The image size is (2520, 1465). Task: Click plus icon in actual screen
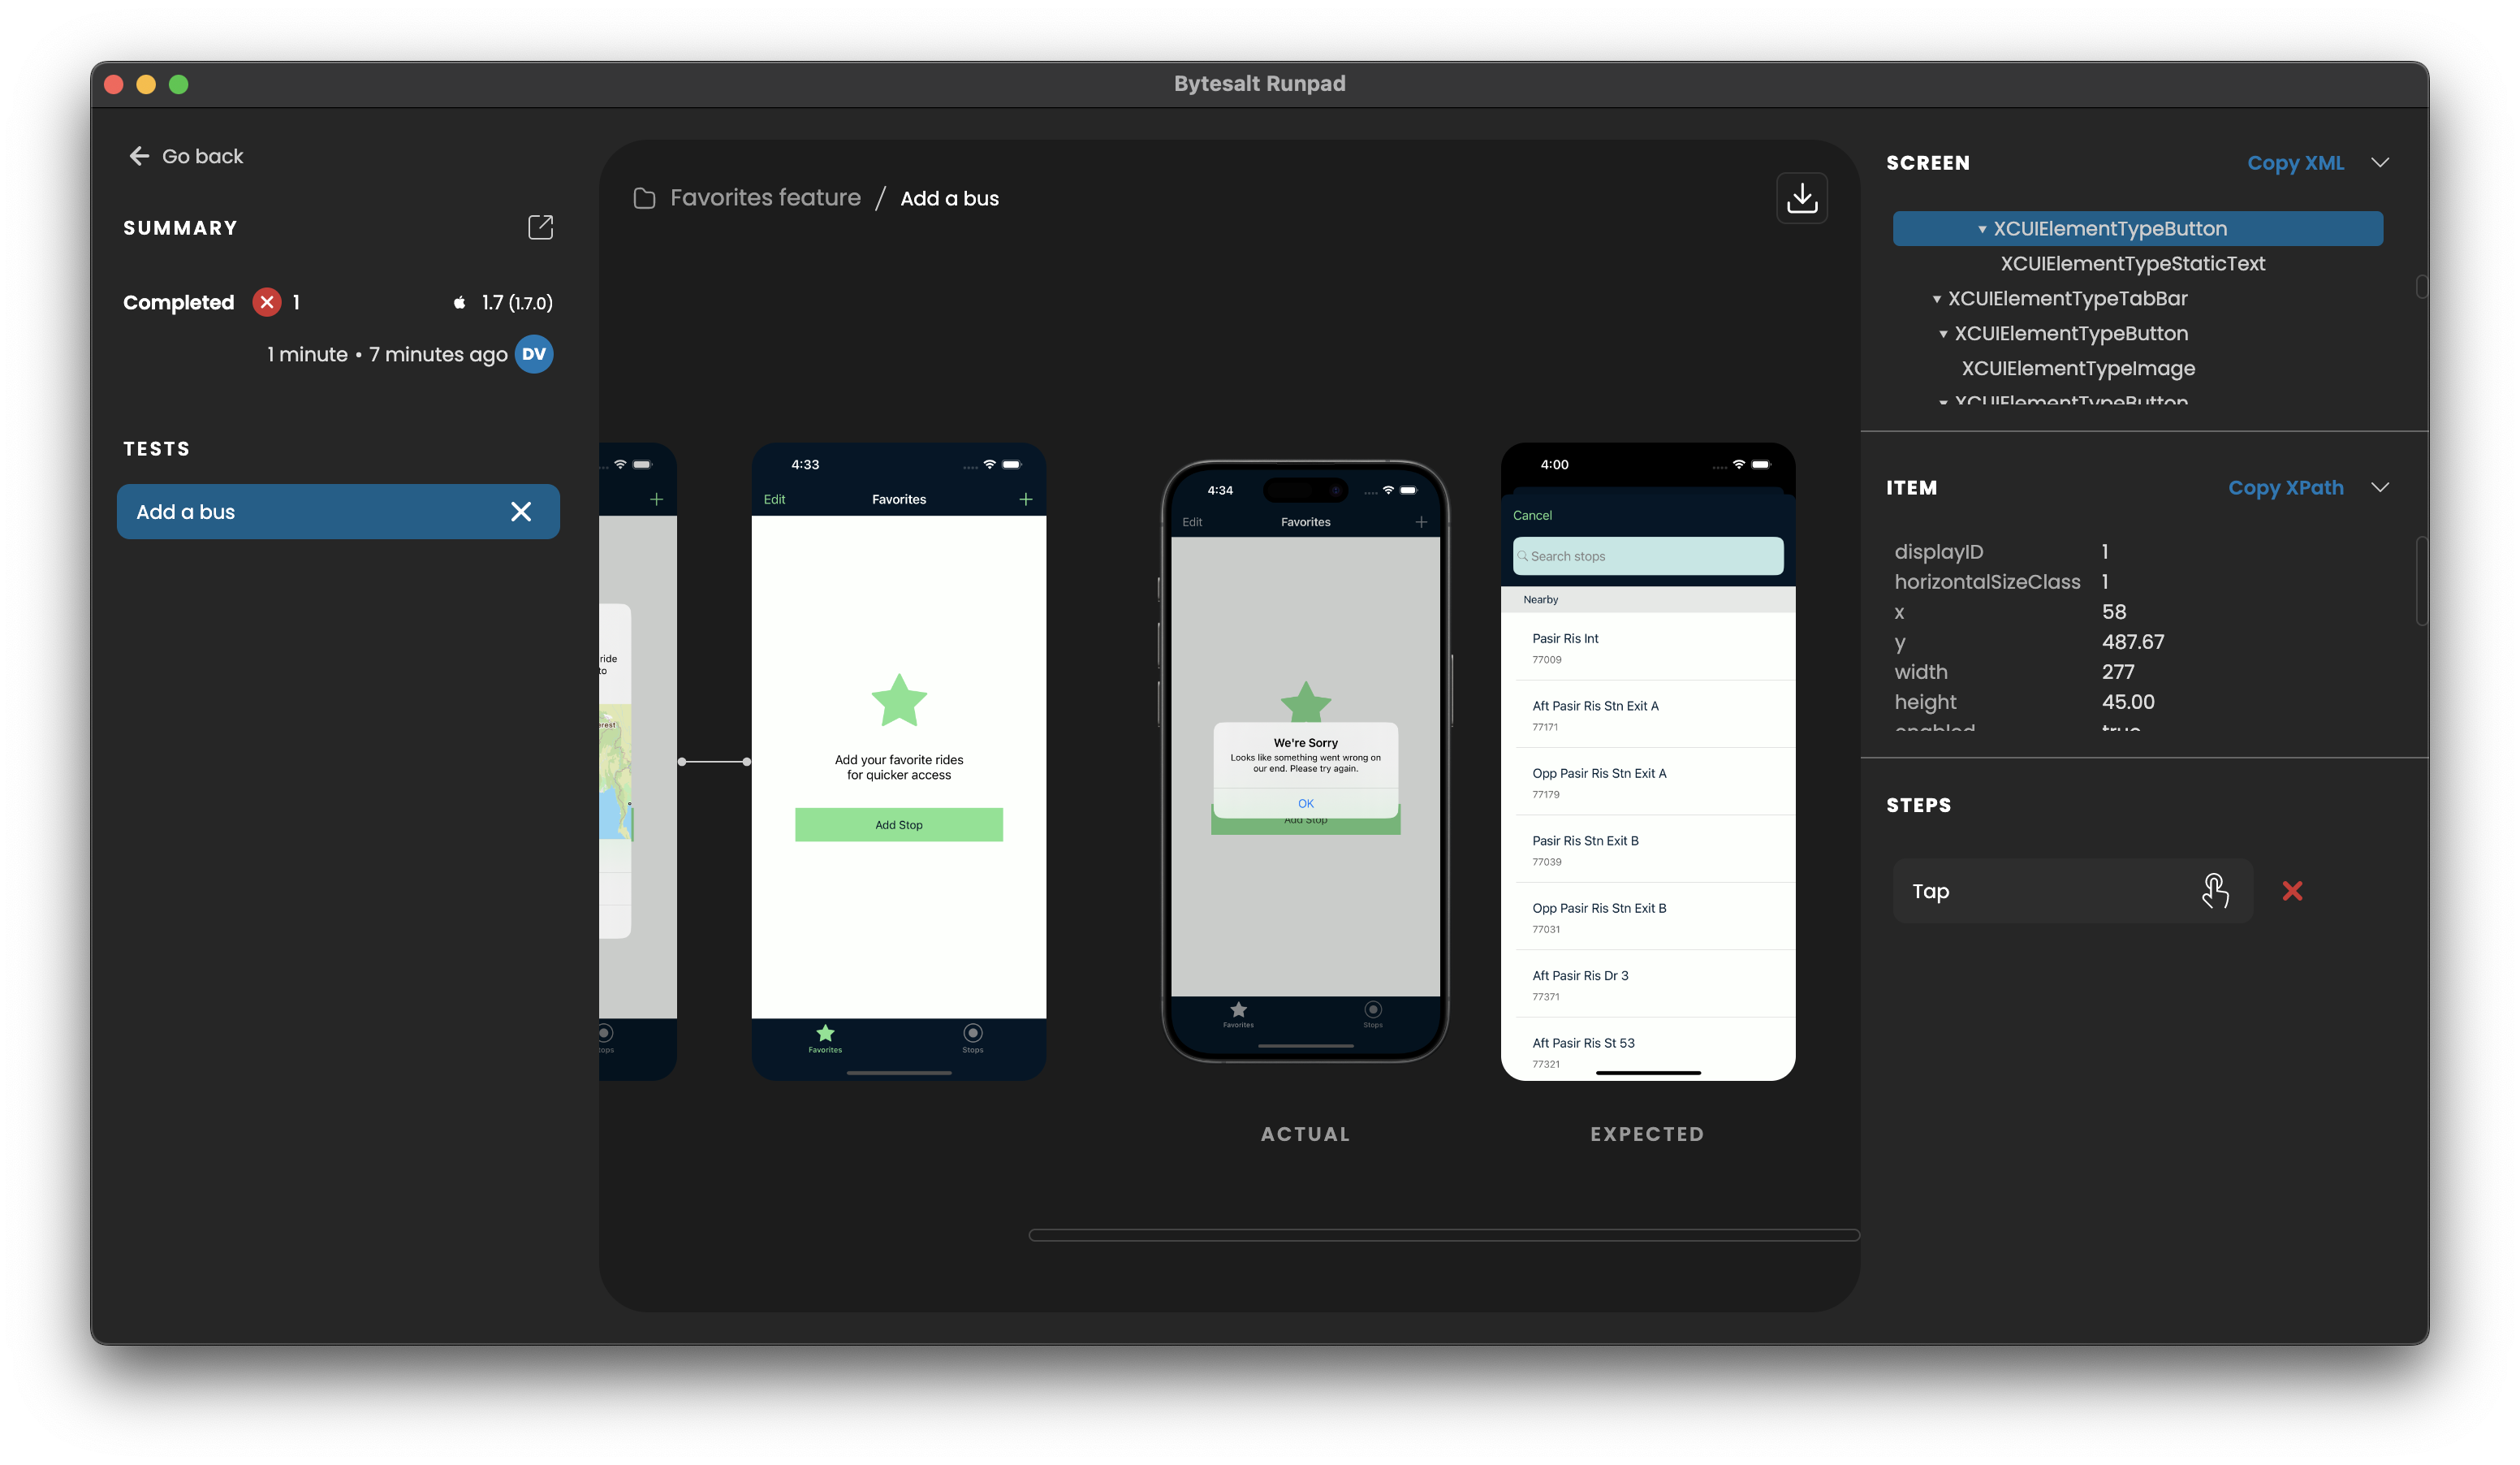pos(1421,522)
